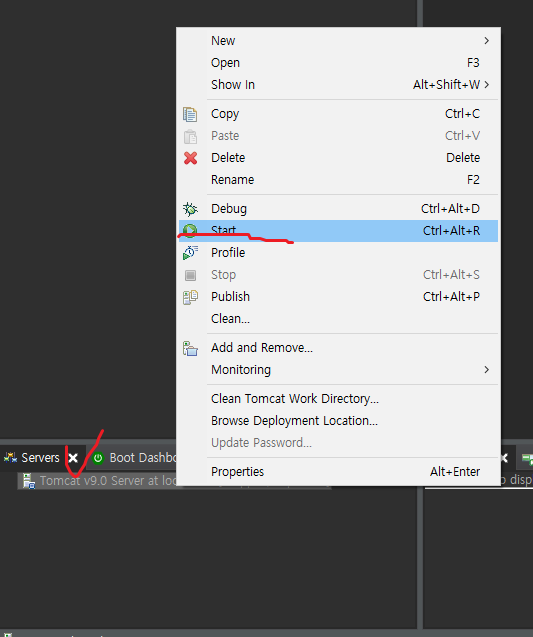Open Properties from the context menu
533x637 pixels.
tap(338, 472)
